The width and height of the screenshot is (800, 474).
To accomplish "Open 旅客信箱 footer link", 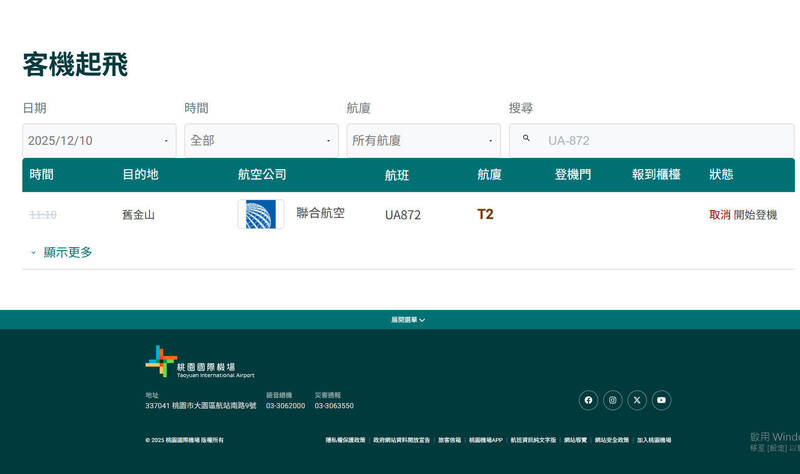I will coord(449,440).
